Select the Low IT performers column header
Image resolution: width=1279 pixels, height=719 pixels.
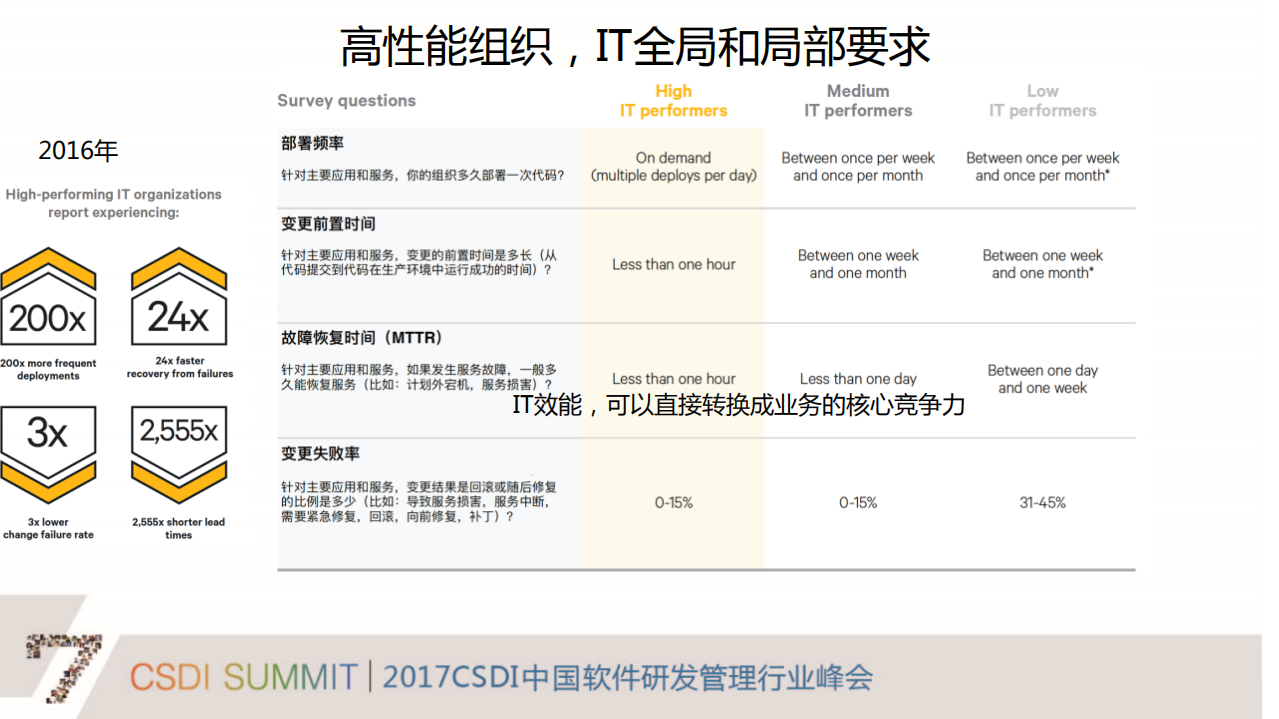[1043, 100]
